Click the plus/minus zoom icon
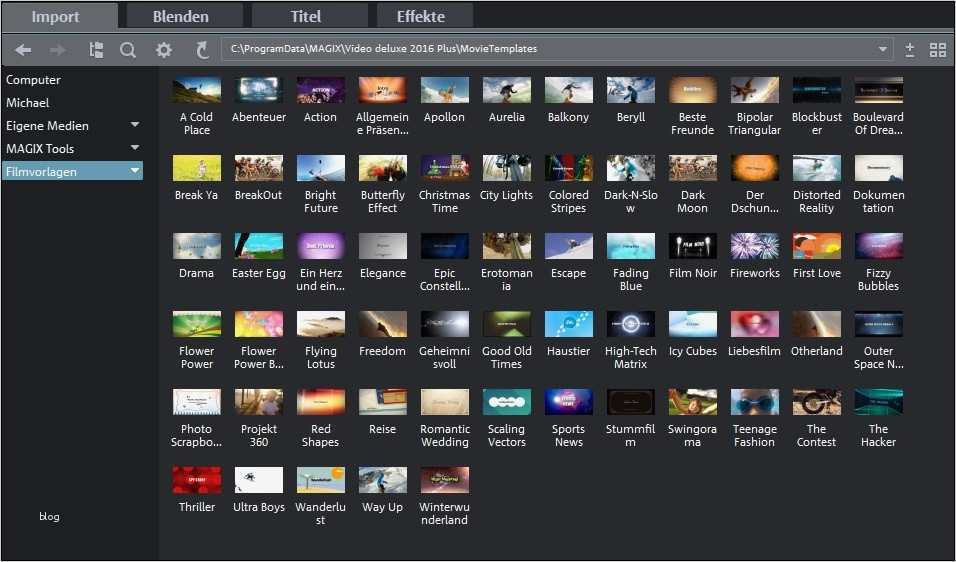Image resolution: width=956 pixels, height=562 pixels. point(910,50)
